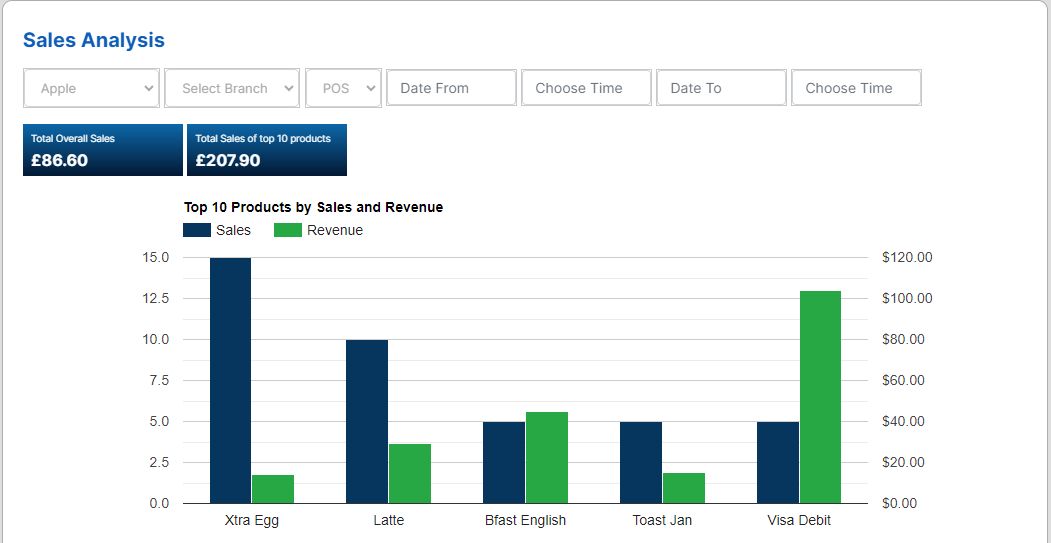Click the Total Sales of top 10 products card
The image size is (1051, 543).
click(266, 150)
